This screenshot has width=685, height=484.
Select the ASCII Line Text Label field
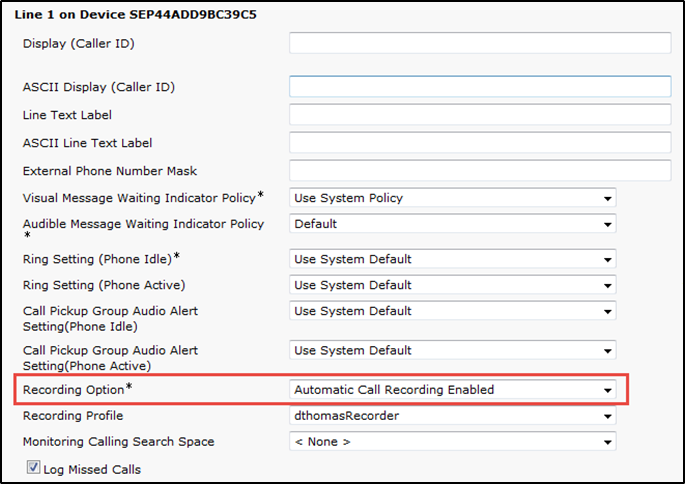pos(480,142)
